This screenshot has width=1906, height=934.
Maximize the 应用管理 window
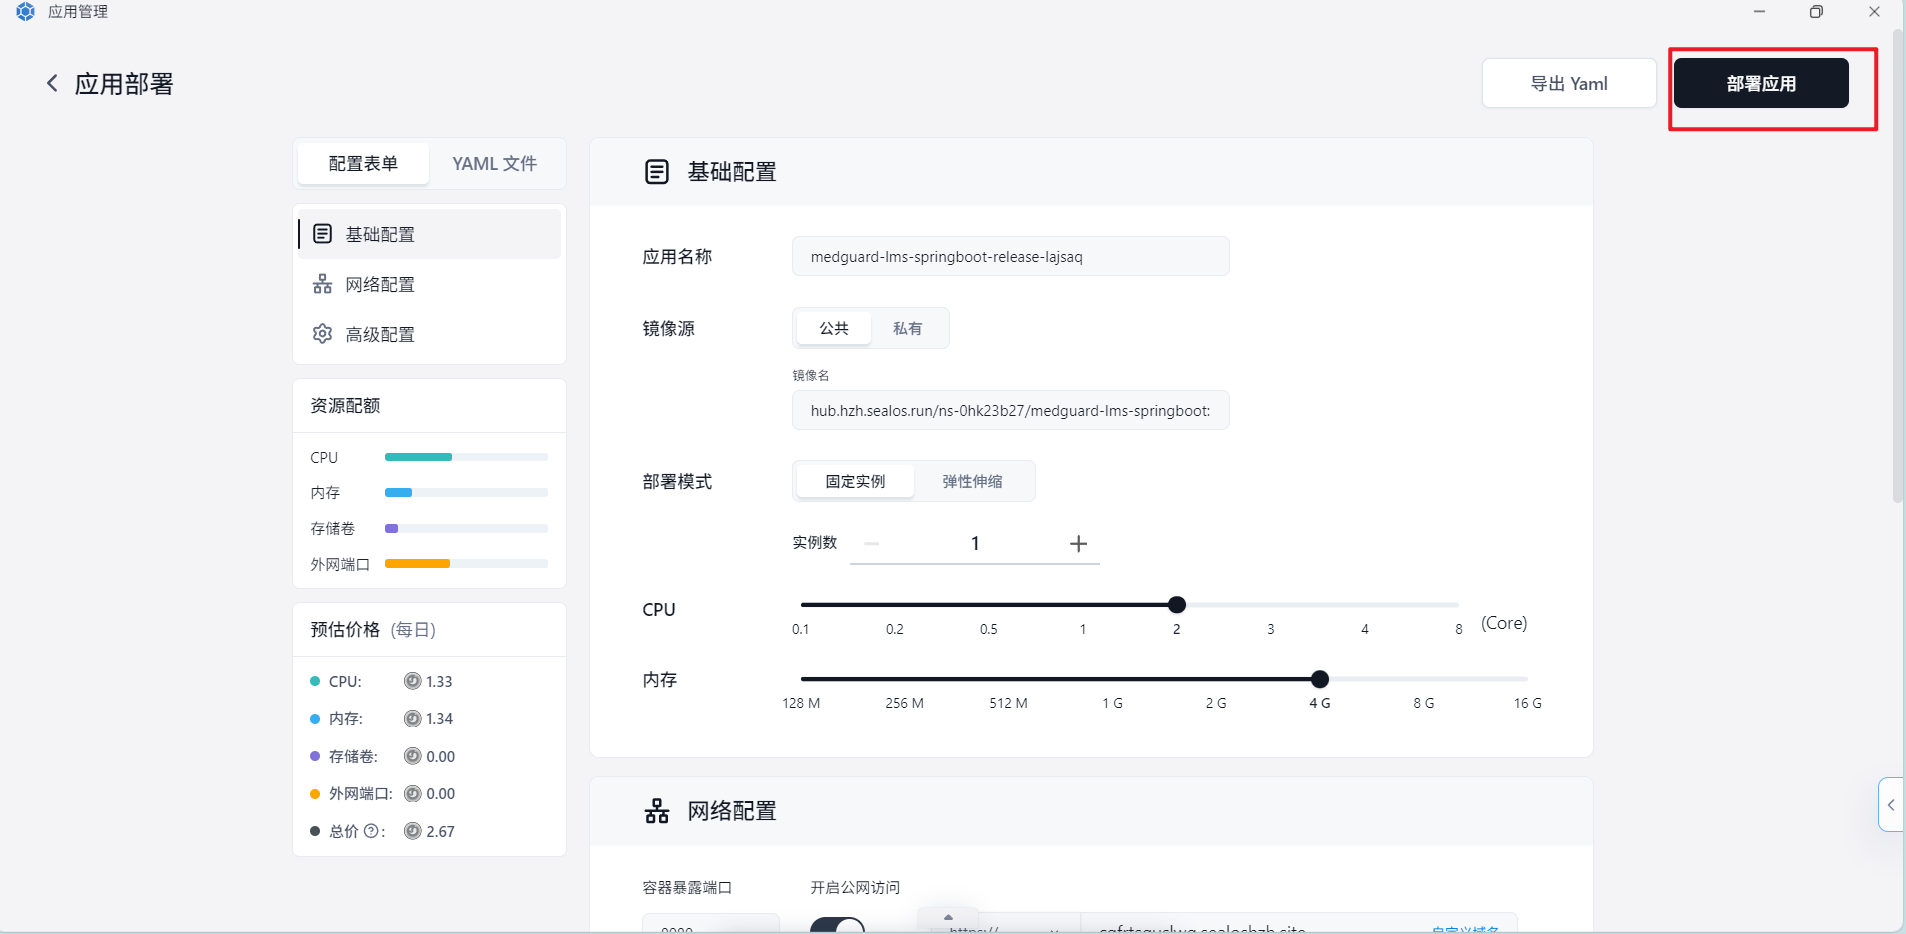click(x=1816, y=12)
